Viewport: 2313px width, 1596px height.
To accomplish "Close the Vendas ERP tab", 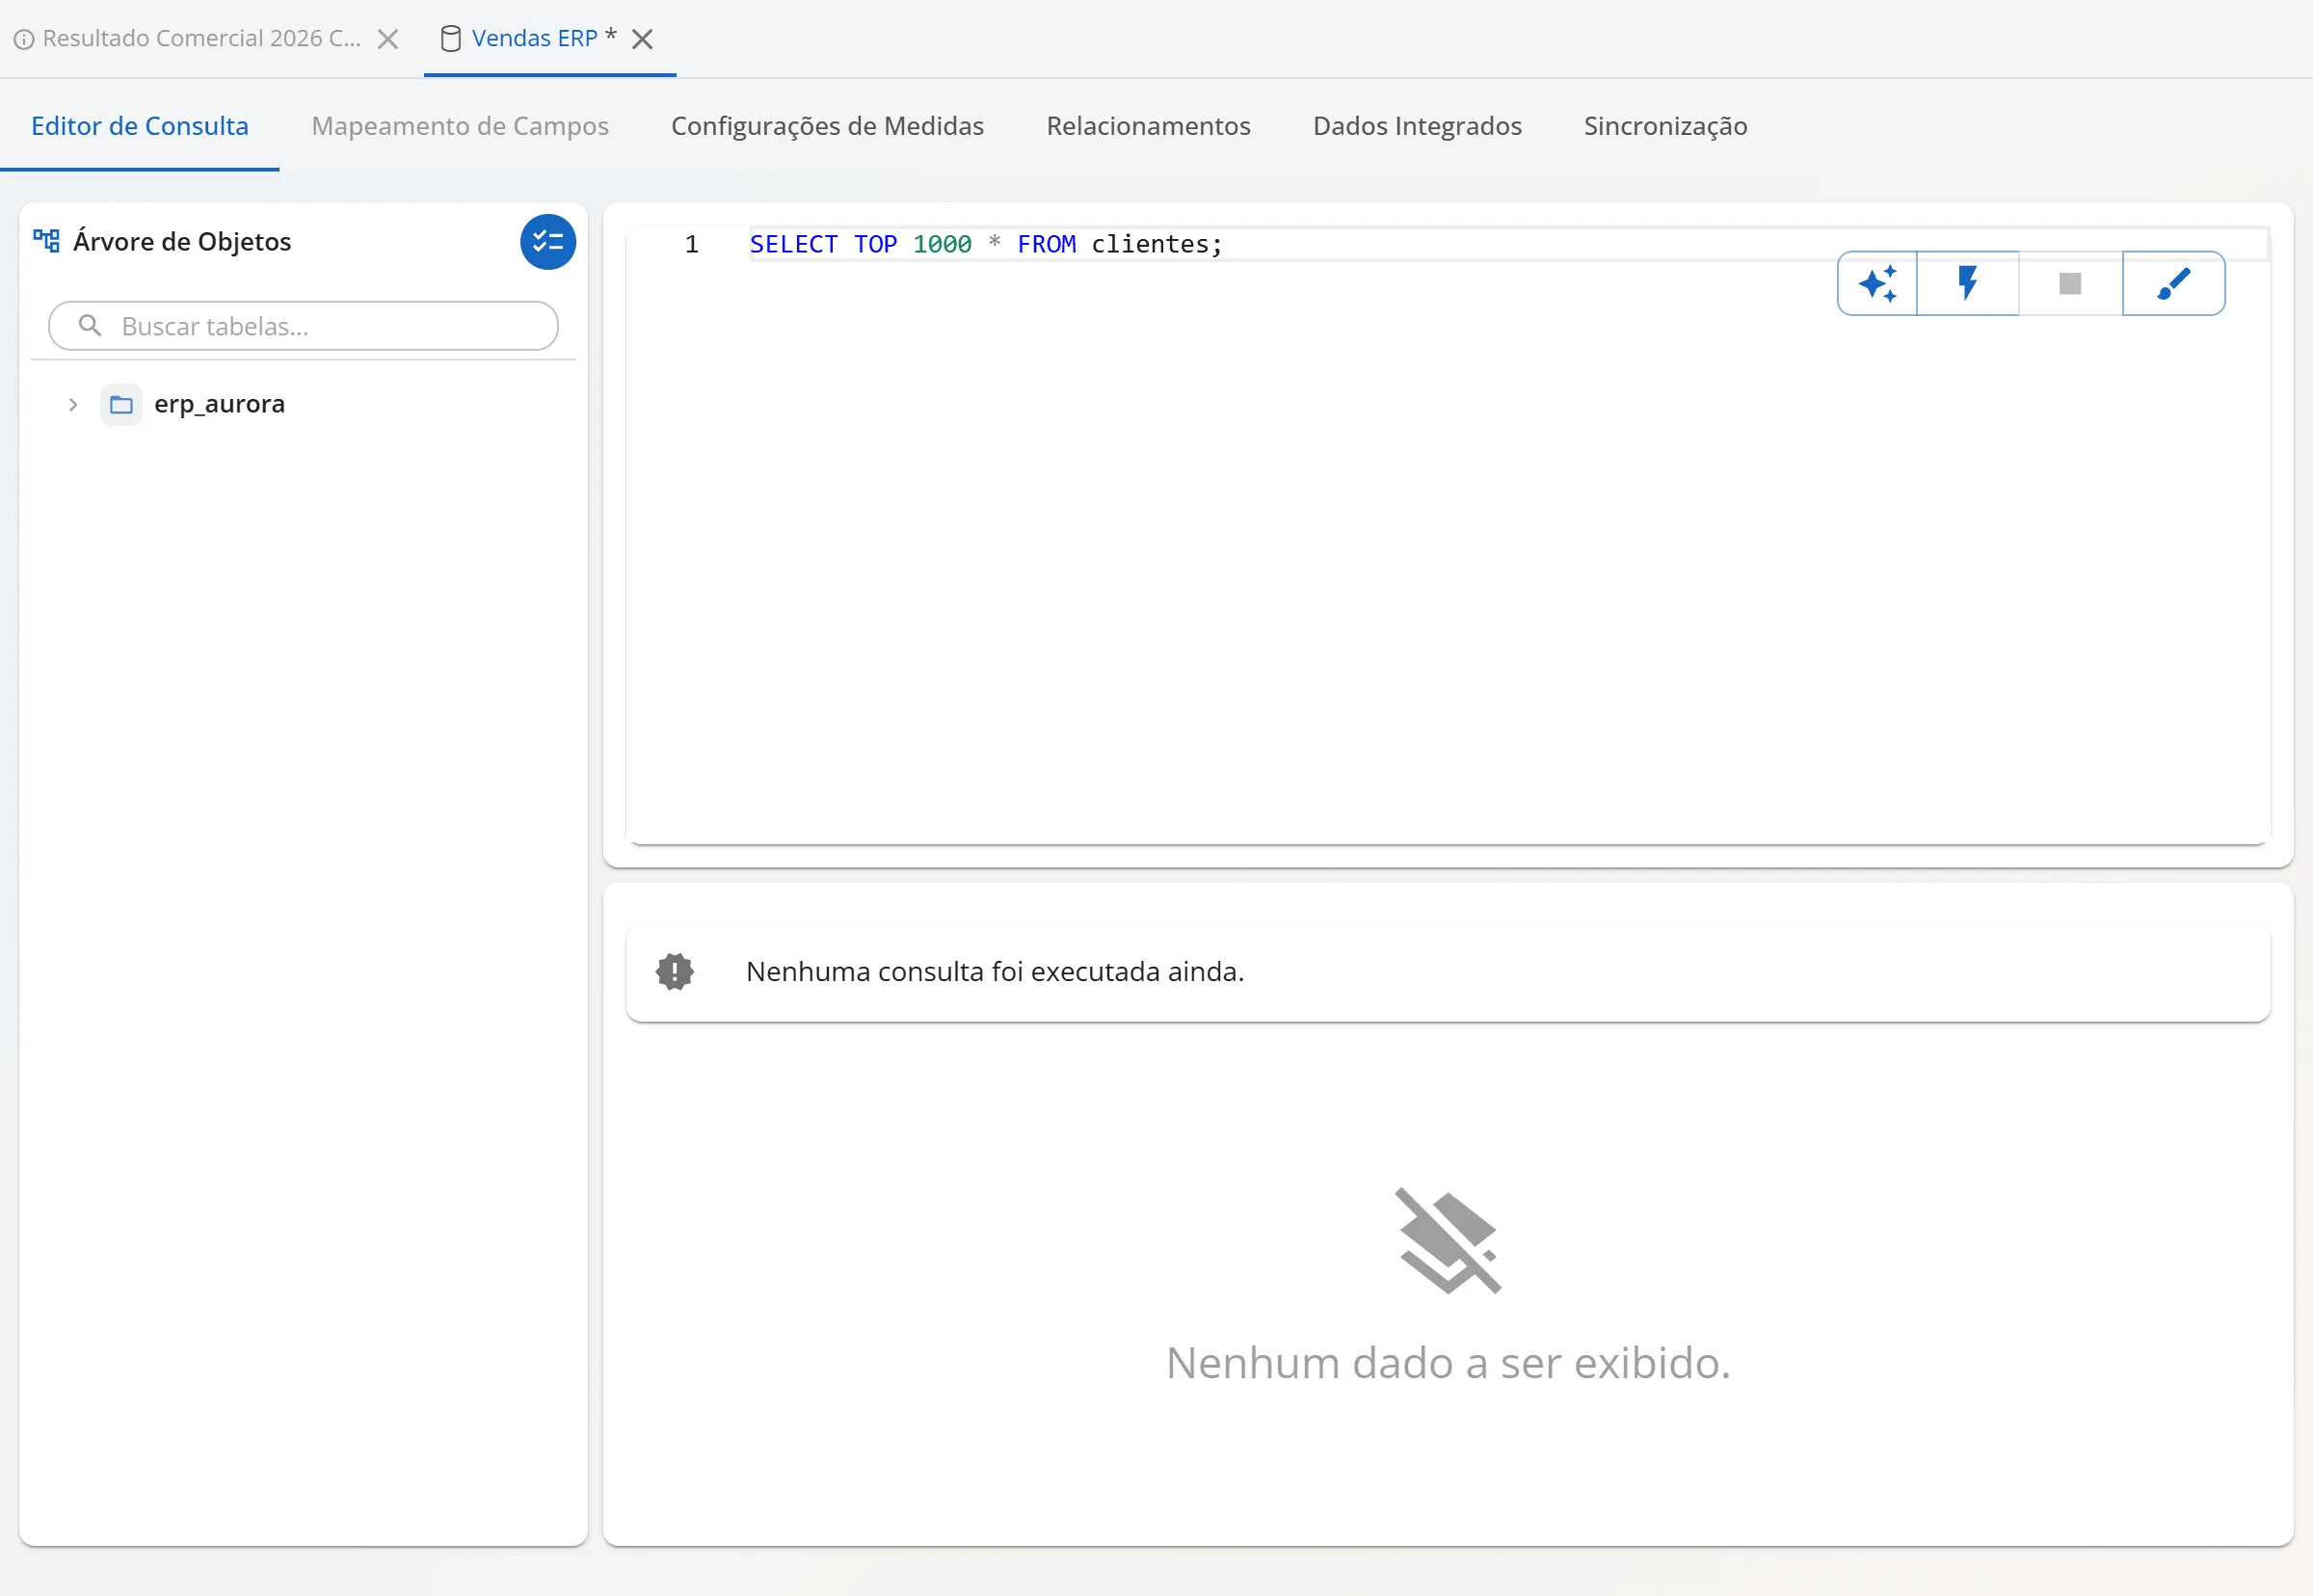I will click(643, 39).
